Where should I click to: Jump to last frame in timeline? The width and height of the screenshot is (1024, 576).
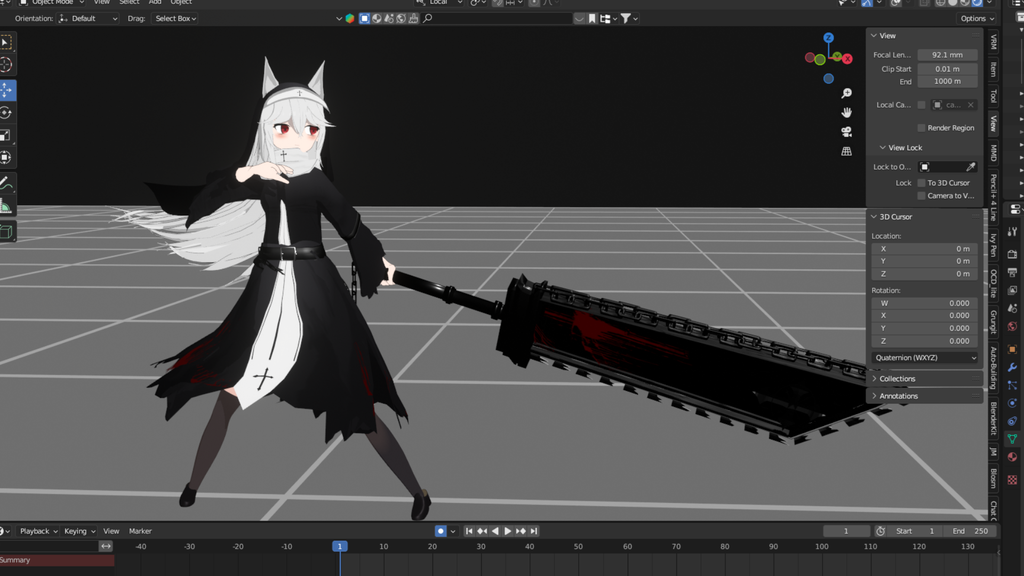[534, 531]
